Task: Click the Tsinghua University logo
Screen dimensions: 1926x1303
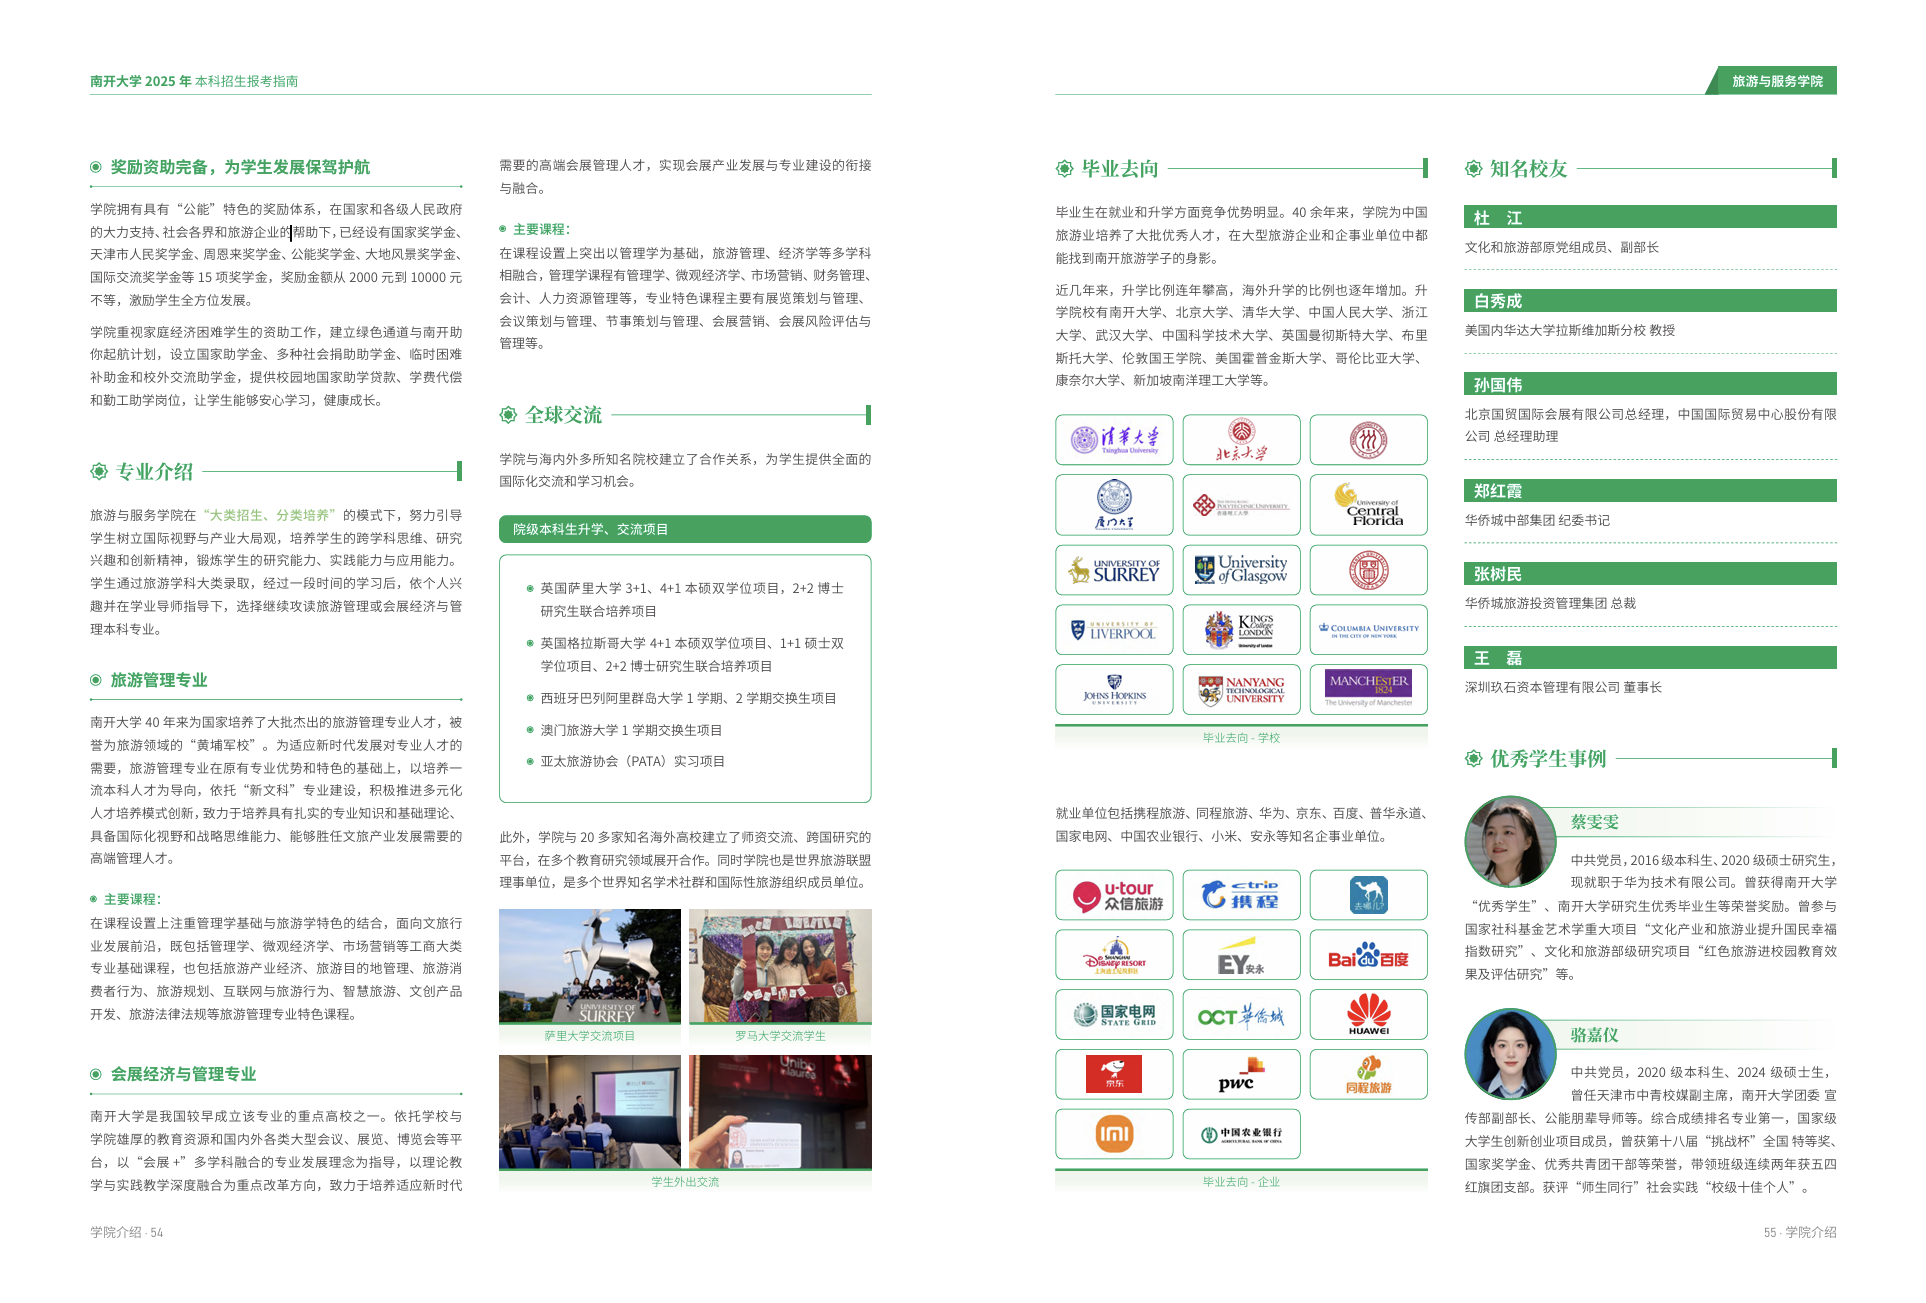Action: click(x=1114, y=440)
